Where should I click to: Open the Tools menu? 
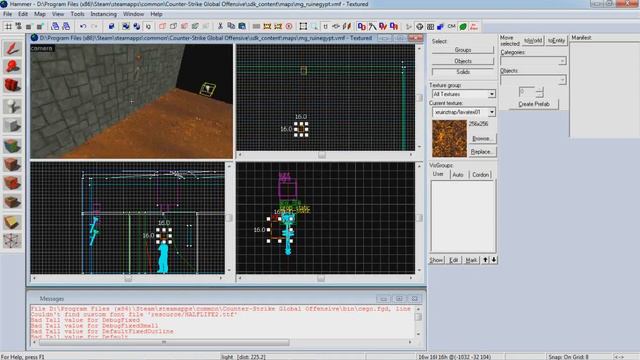(x=77, y=14)
